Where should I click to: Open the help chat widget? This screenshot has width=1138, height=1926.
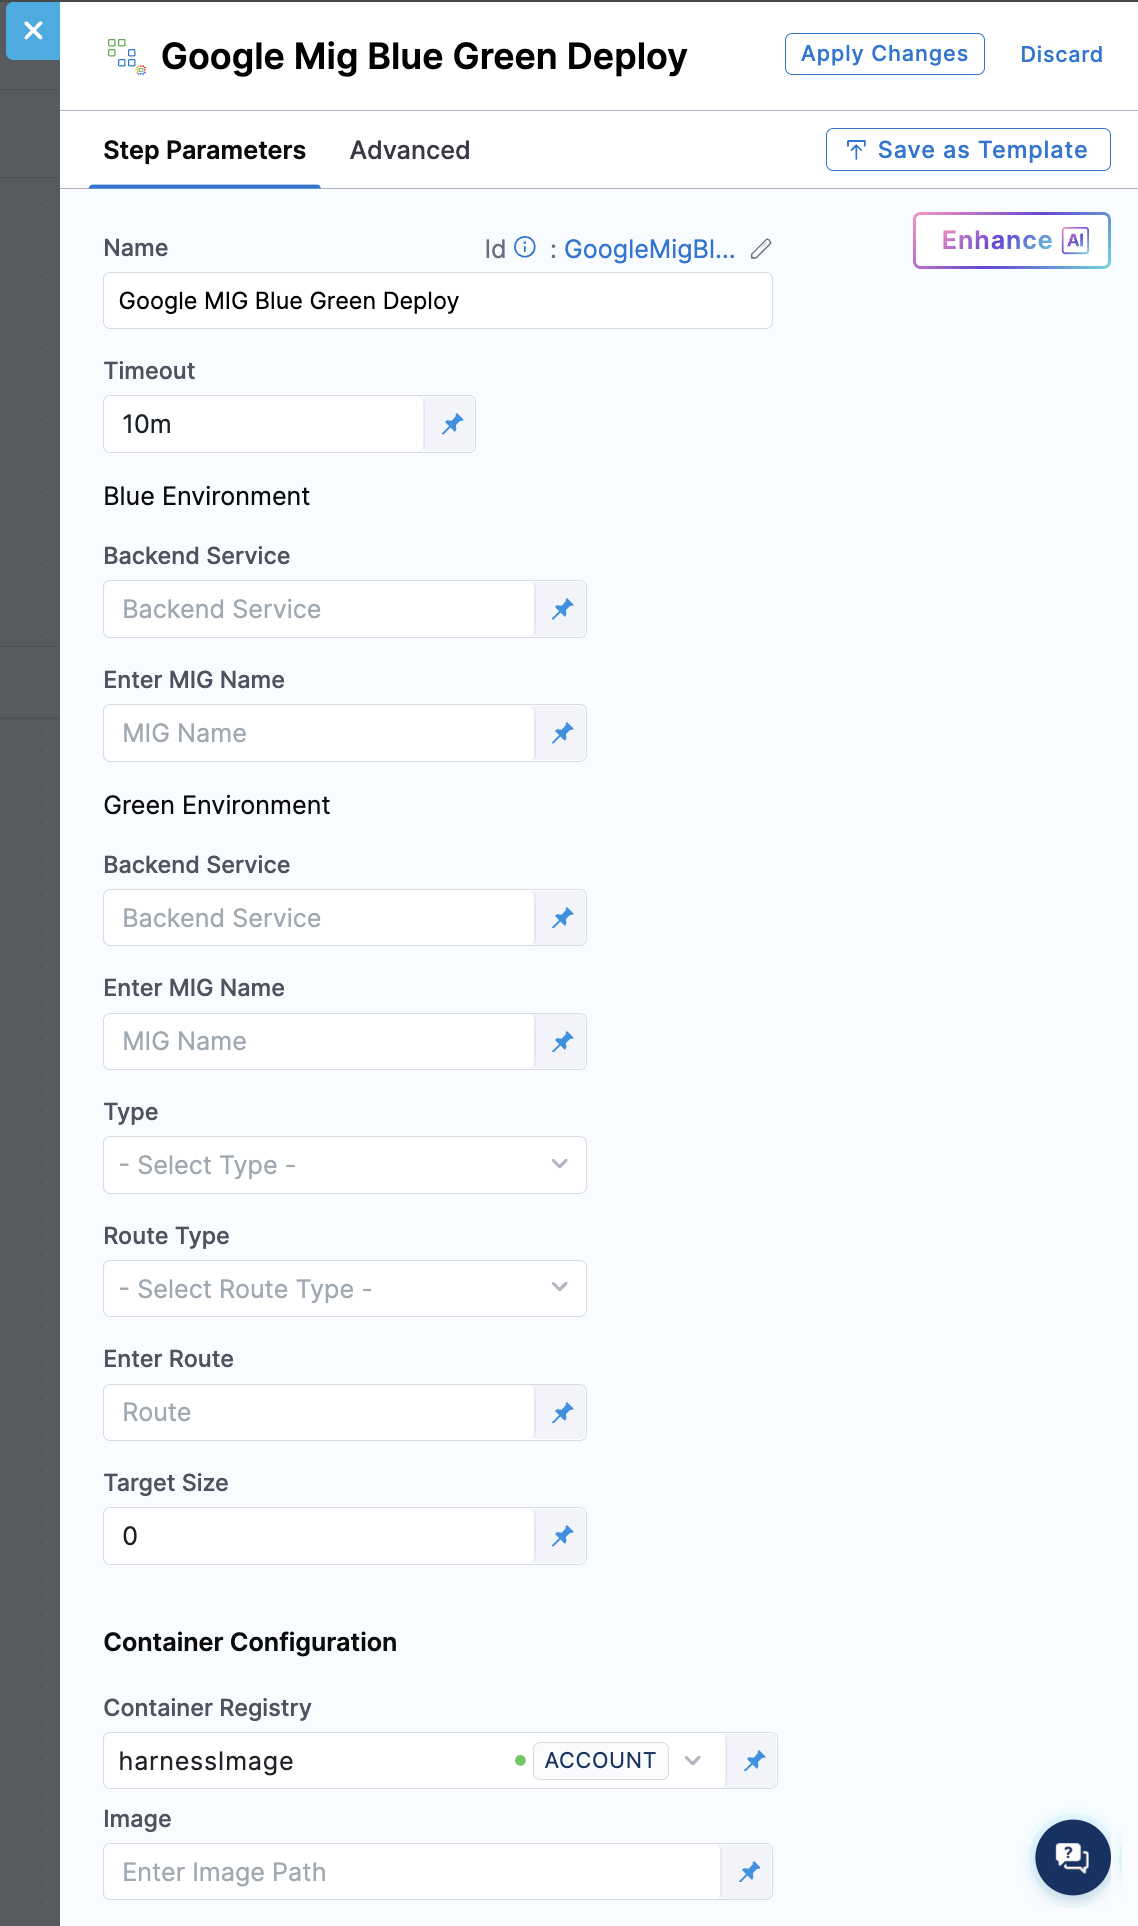click(x=1072, y=1857)
